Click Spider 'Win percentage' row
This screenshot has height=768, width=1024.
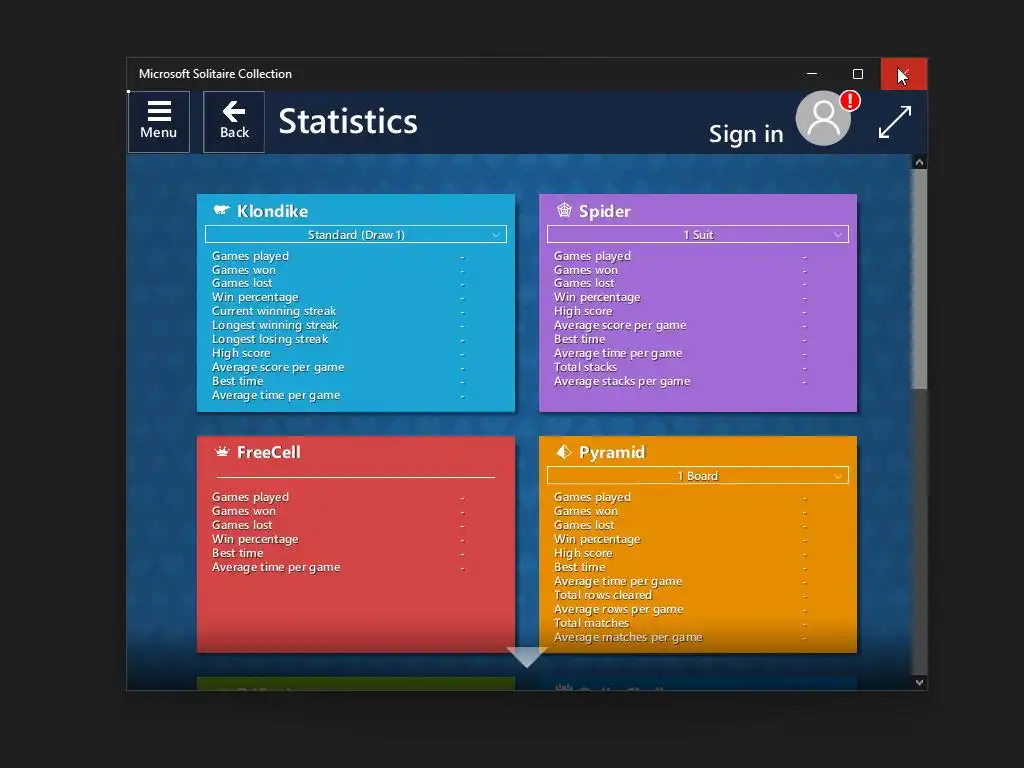click(680, 297)
